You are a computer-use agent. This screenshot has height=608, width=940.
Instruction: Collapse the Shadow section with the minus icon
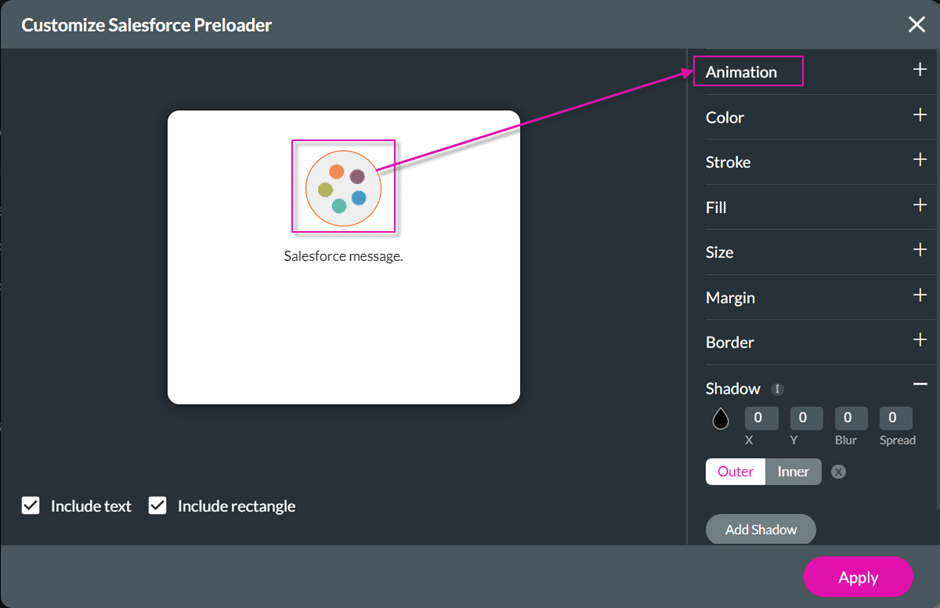919,384
